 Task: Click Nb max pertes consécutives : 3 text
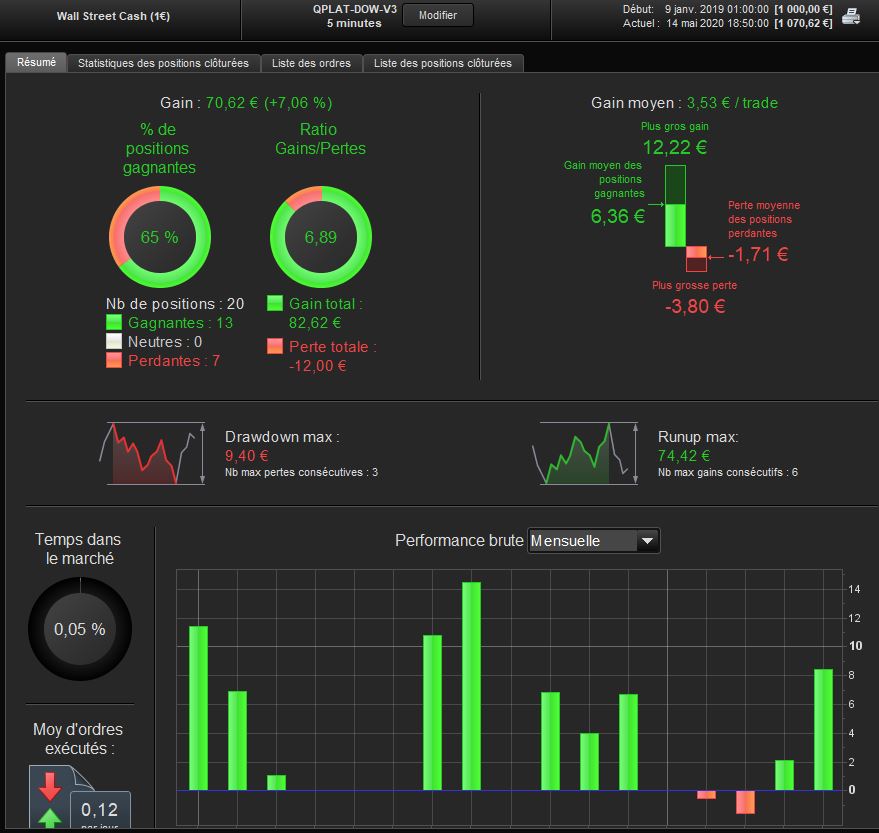click(x=302, y=473)
